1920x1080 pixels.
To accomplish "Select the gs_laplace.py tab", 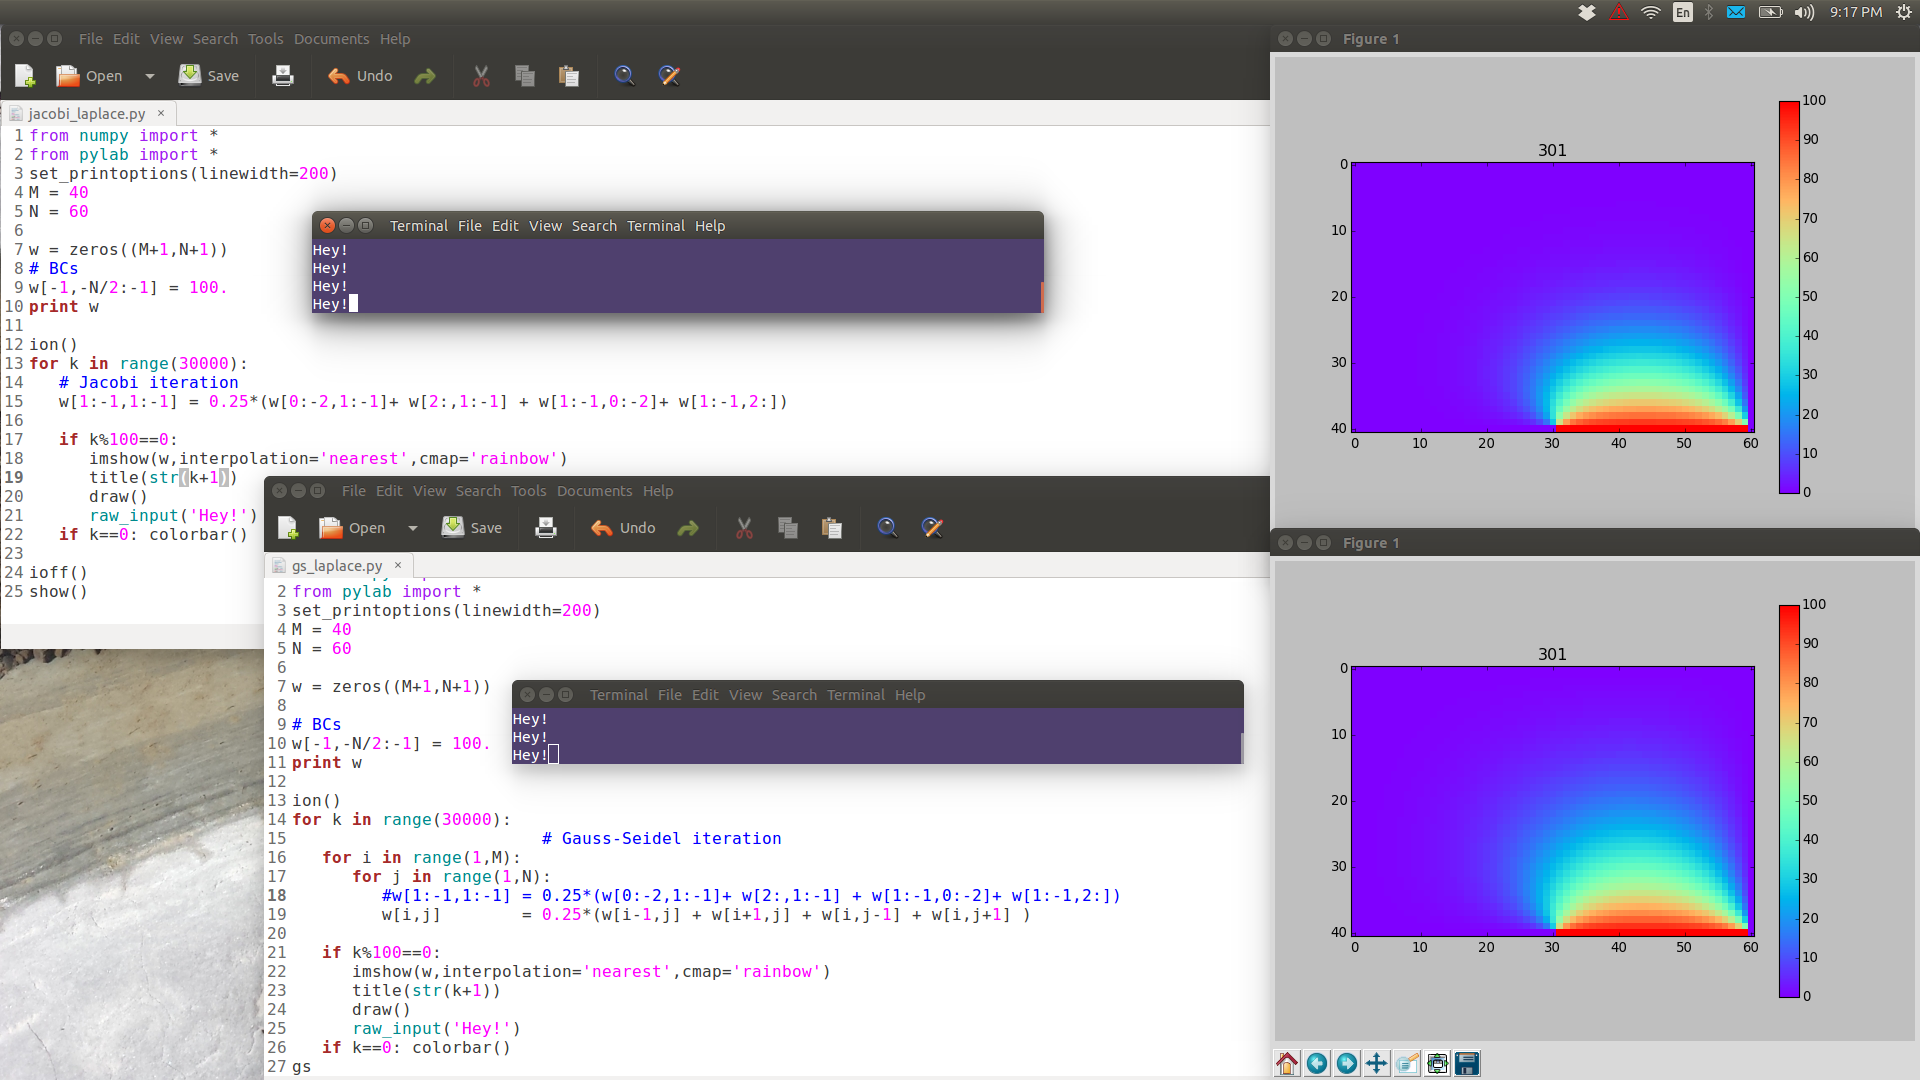I will tap(337, 566).
